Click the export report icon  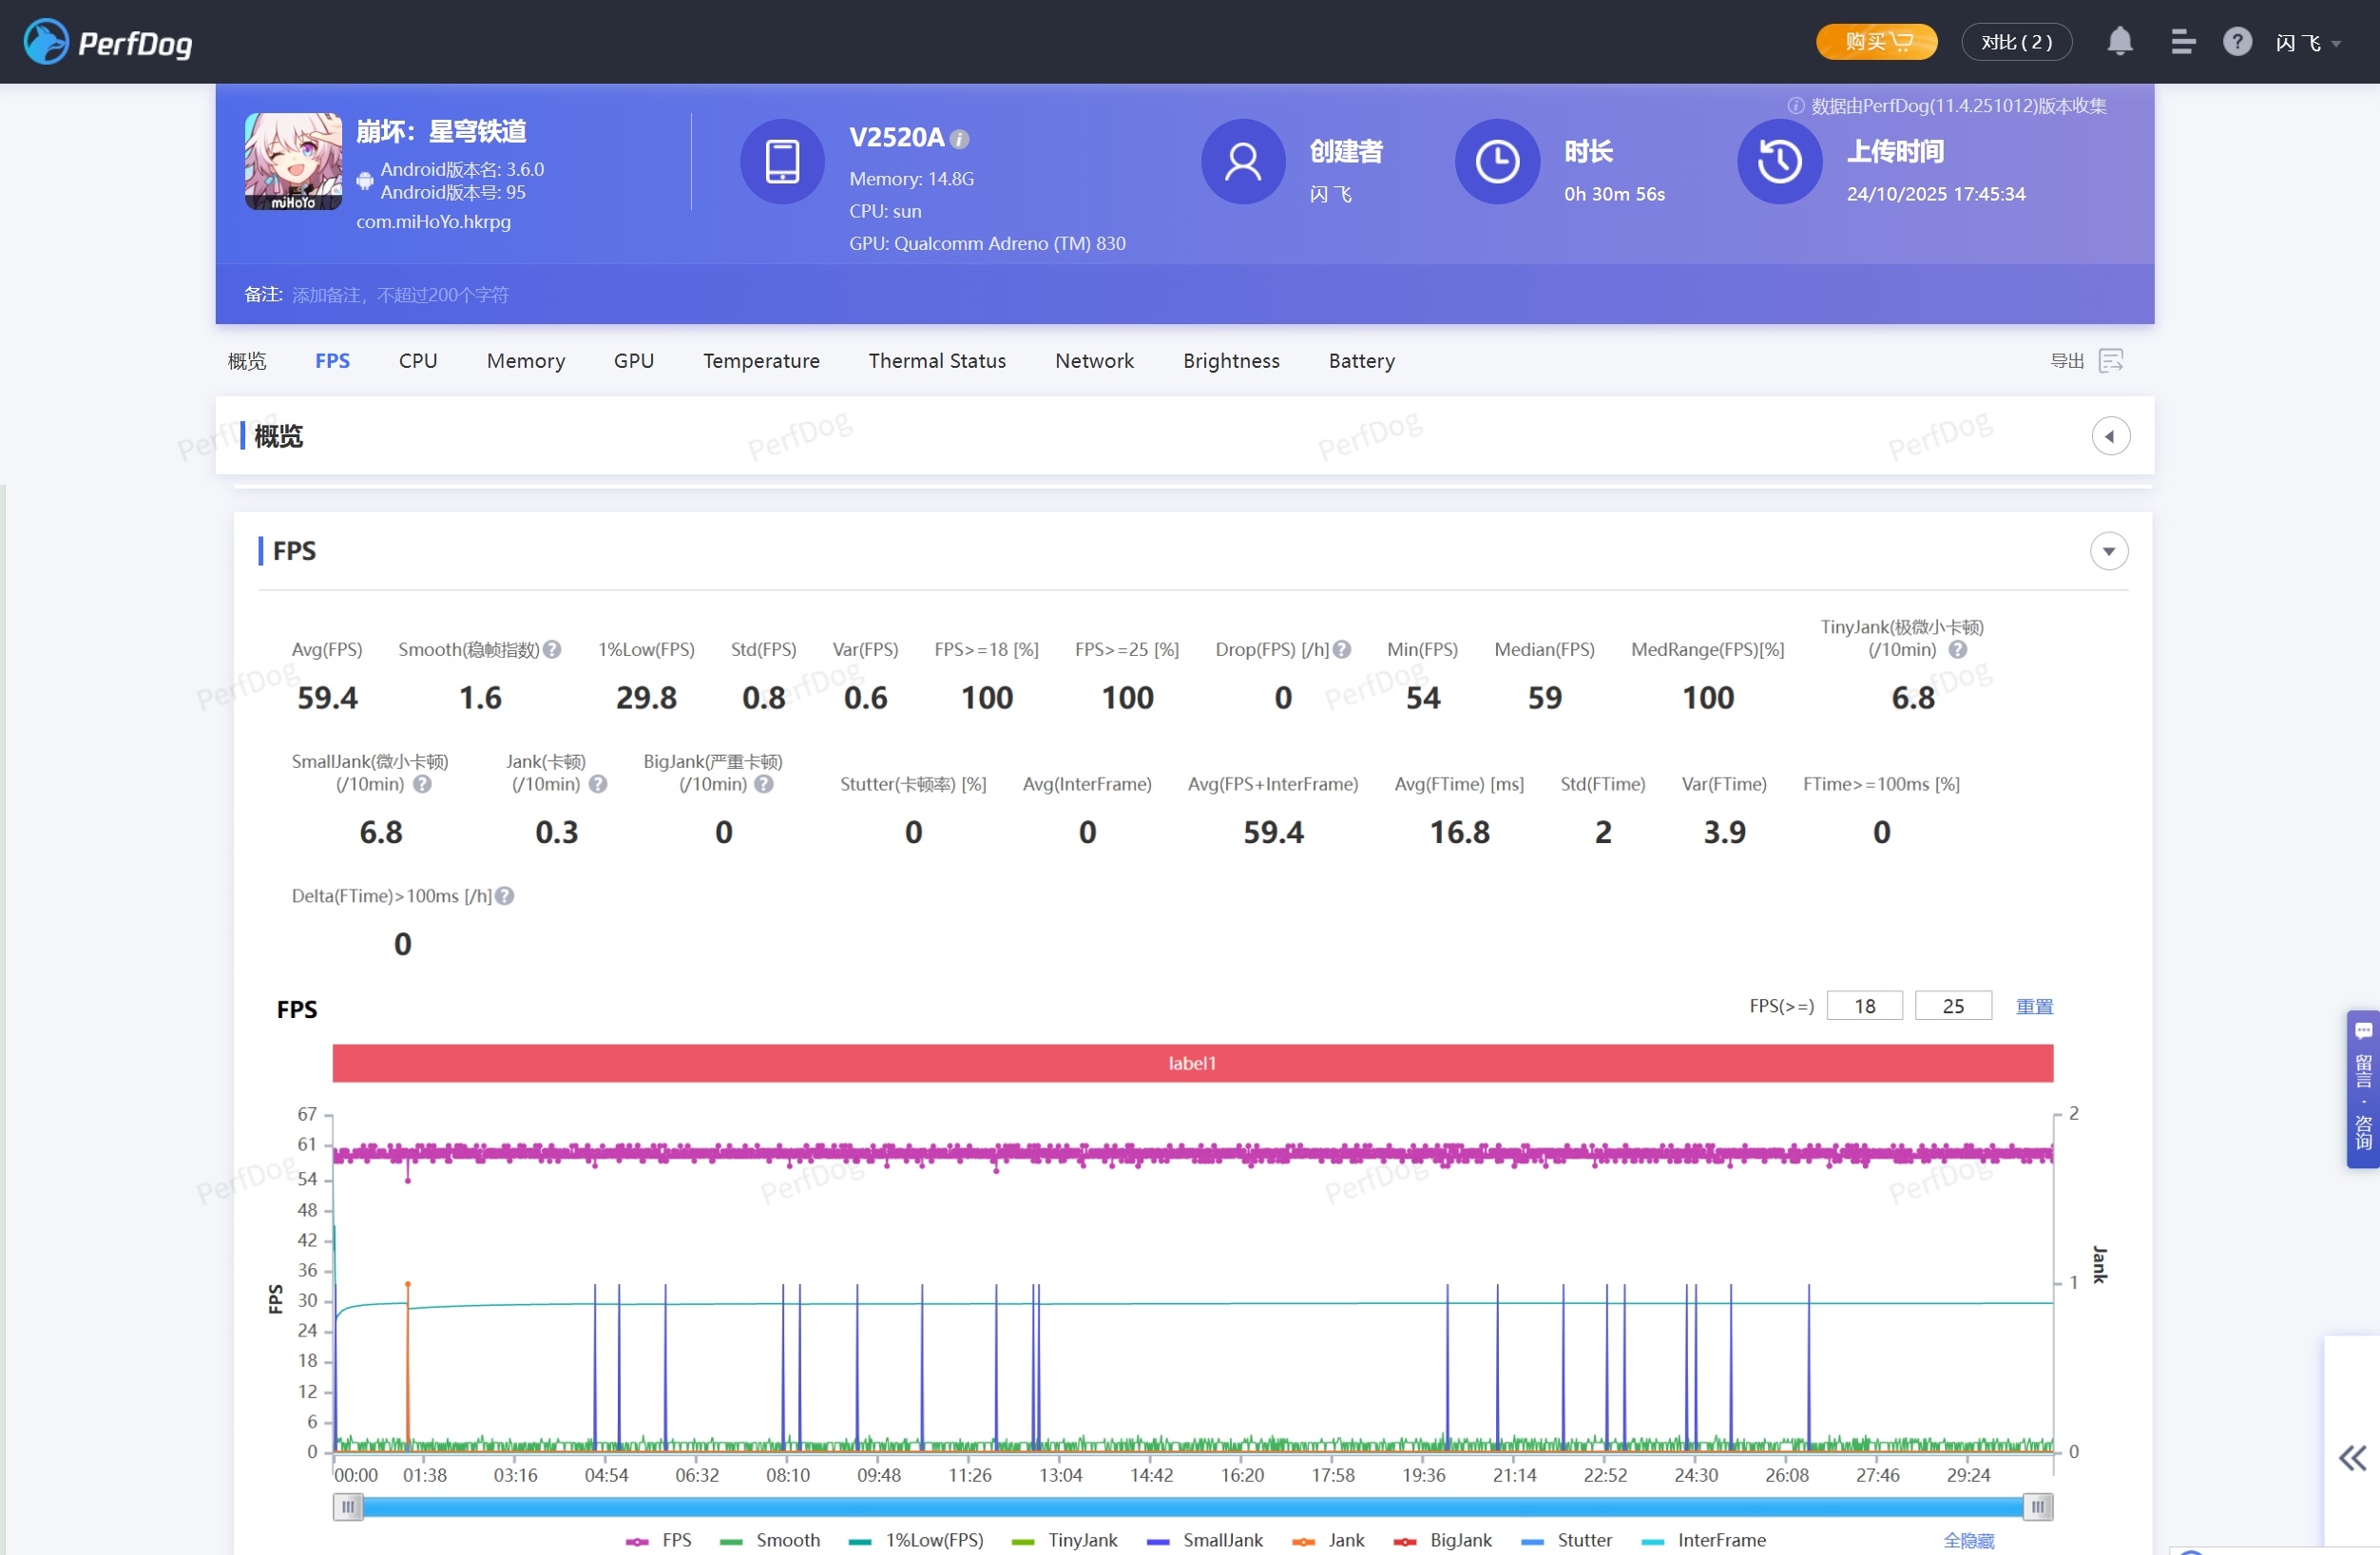coord(2110,361)
